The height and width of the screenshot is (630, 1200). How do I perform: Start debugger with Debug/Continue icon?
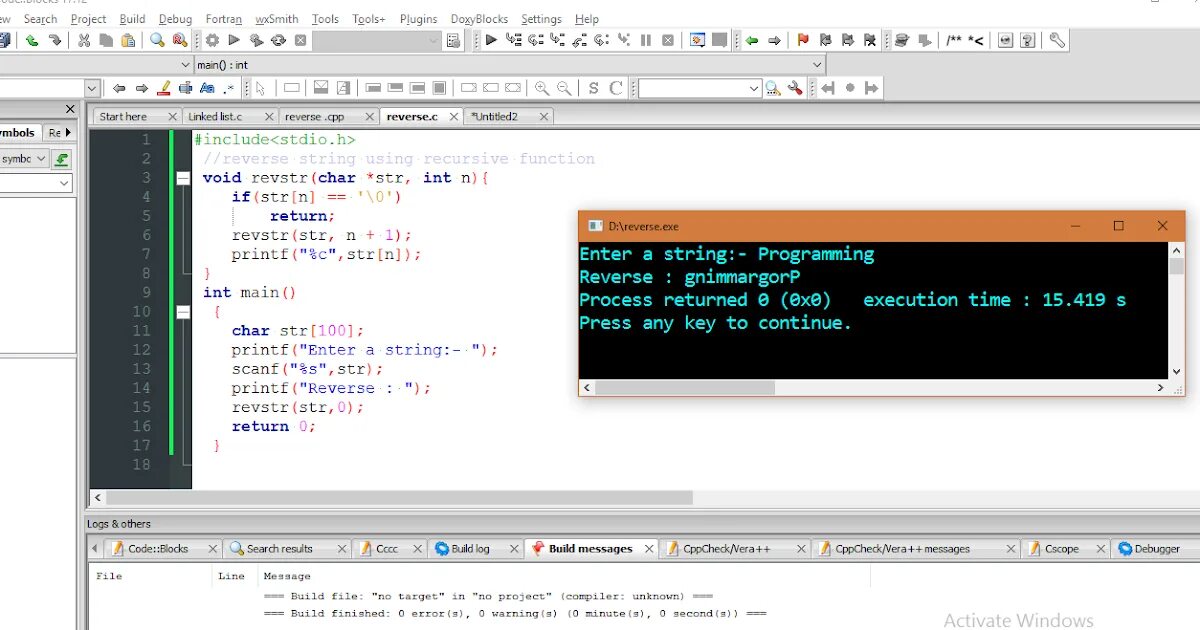[491, 40]
